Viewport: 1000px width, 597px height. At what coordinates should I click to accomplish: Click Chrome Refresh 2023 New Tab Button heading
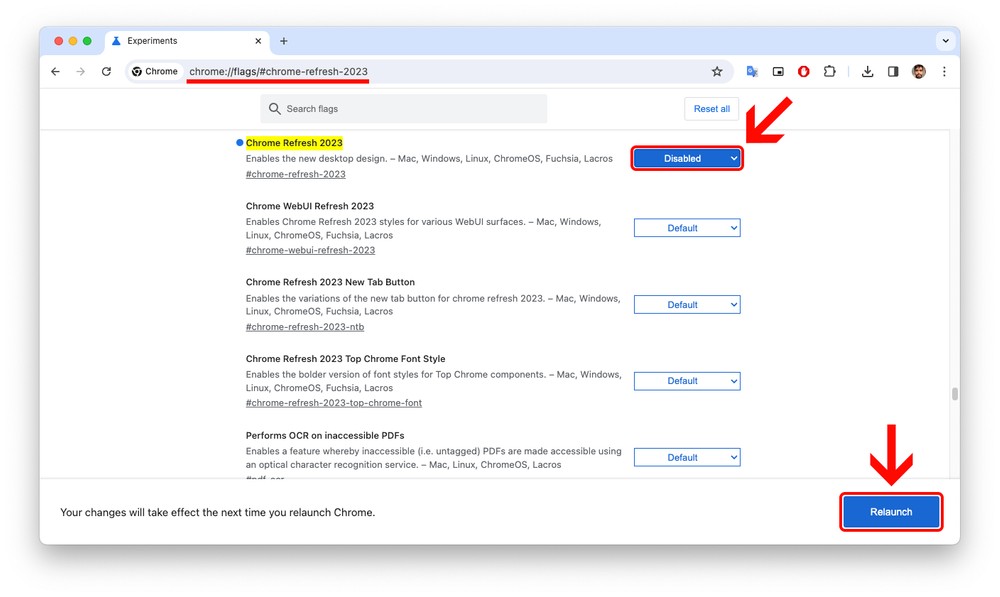tap(330, 282)
